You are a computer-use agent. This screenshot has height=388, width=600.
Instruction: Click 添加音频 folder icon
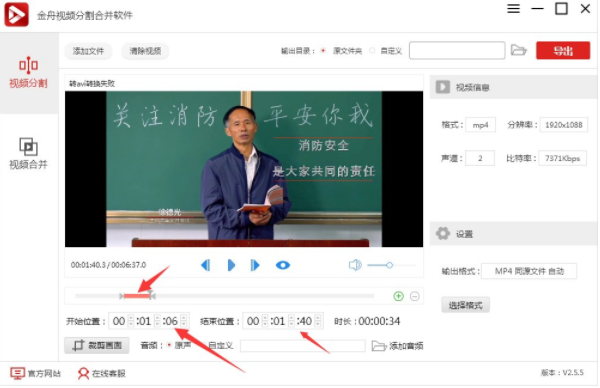379,346
